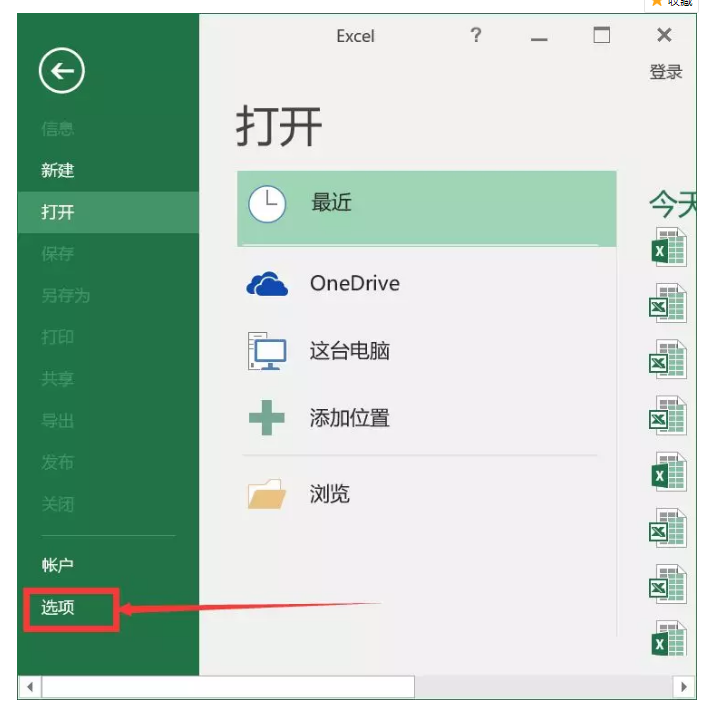
Task: Open the last recent Excel file icon
Action: click(x=669, y=639)
